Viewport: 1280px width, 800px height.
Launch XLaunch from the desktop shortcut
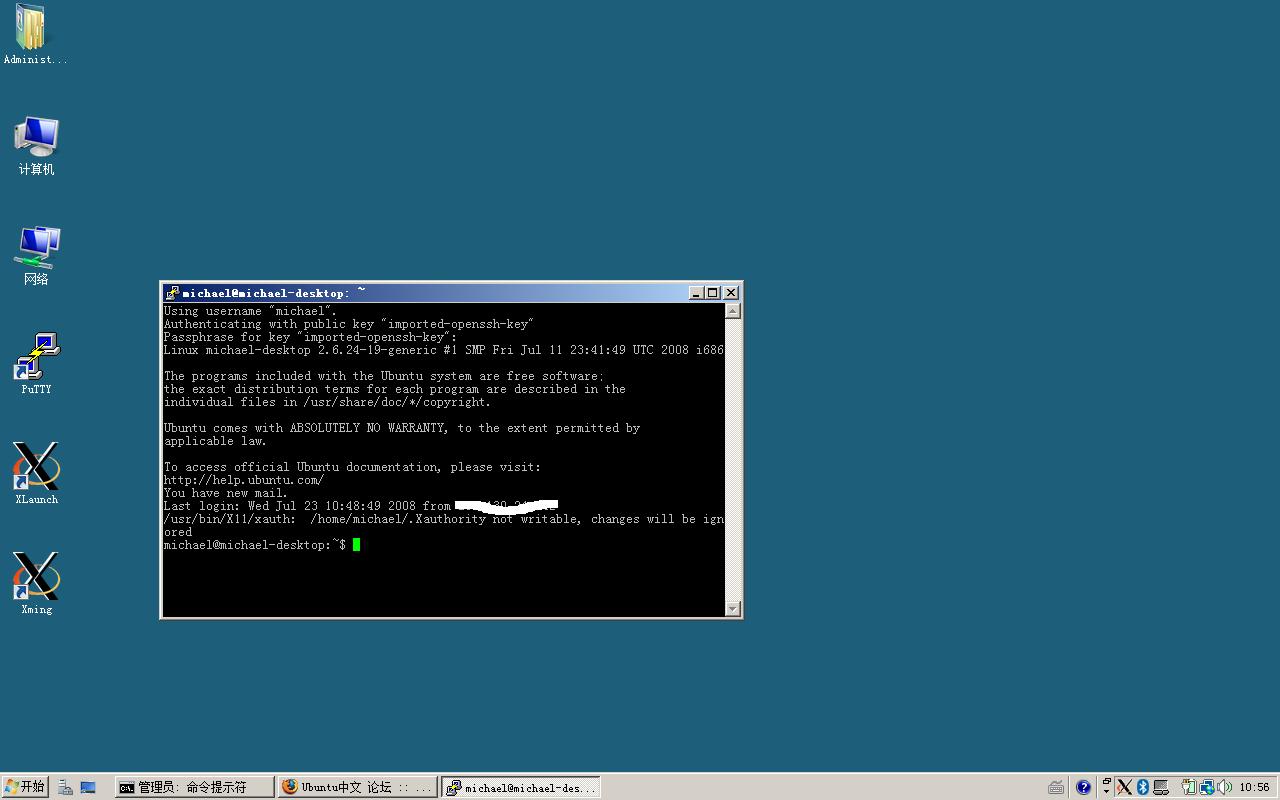[x=36, y=474]
